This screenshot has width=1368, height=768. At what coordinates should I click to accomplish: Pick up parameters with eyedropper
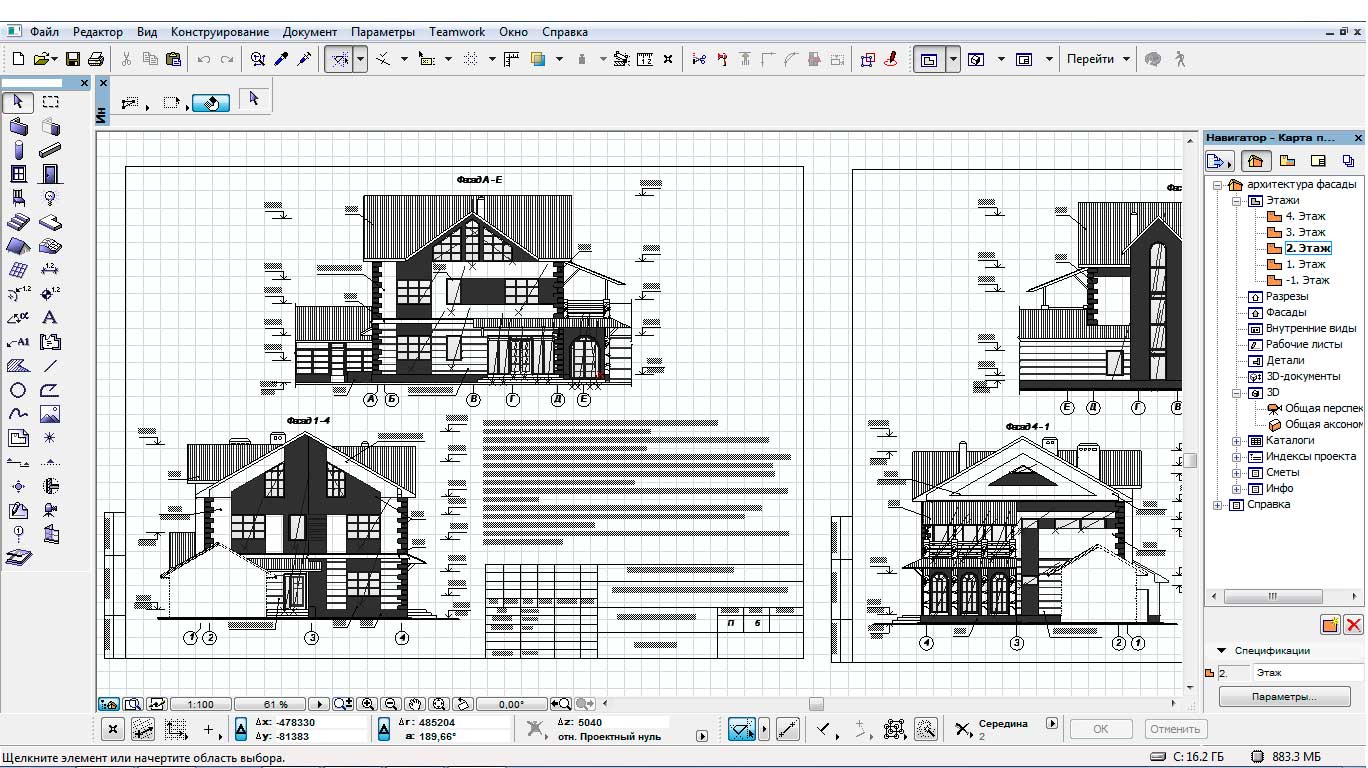coord(281,59)
